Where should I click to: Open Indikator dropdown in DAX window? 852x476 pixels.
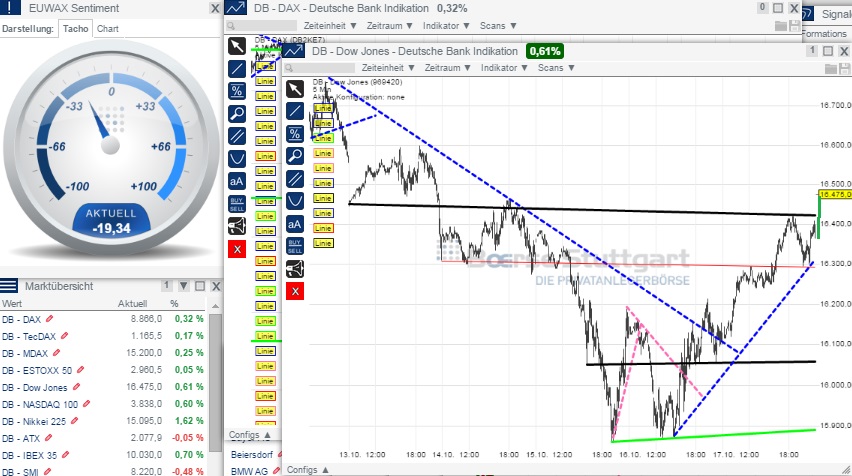(446, 26)
